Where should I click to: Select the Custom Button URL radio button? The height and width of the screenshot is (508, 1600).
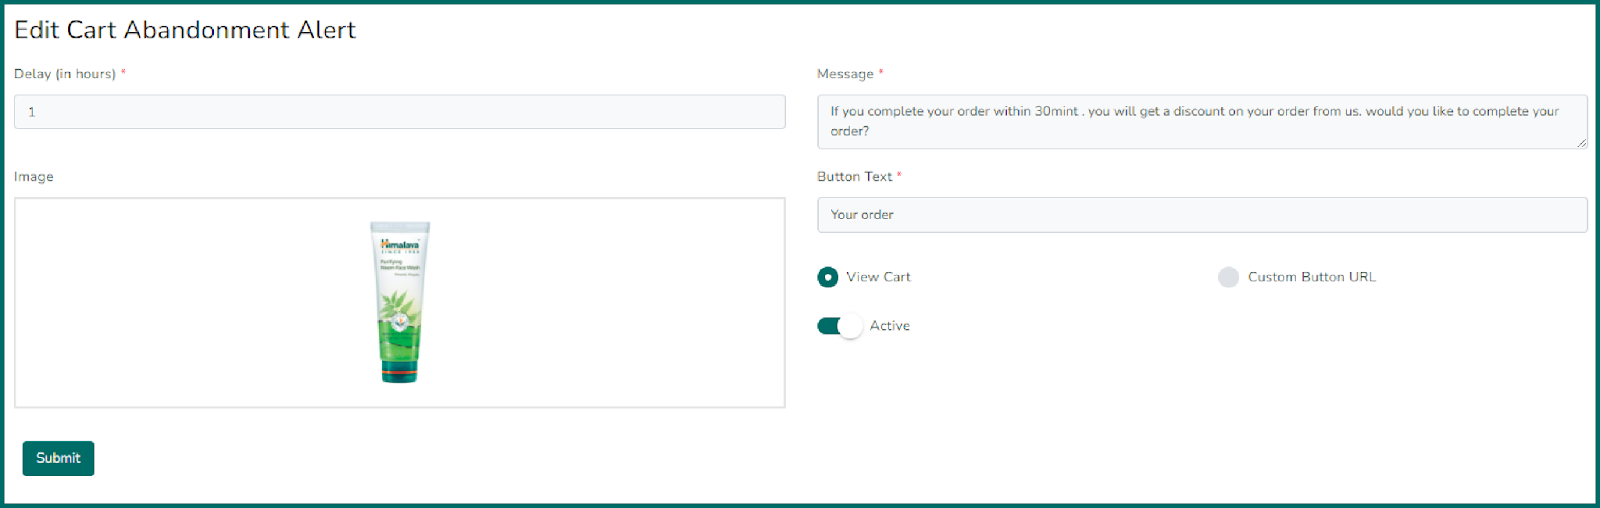tap(1228, 277)
